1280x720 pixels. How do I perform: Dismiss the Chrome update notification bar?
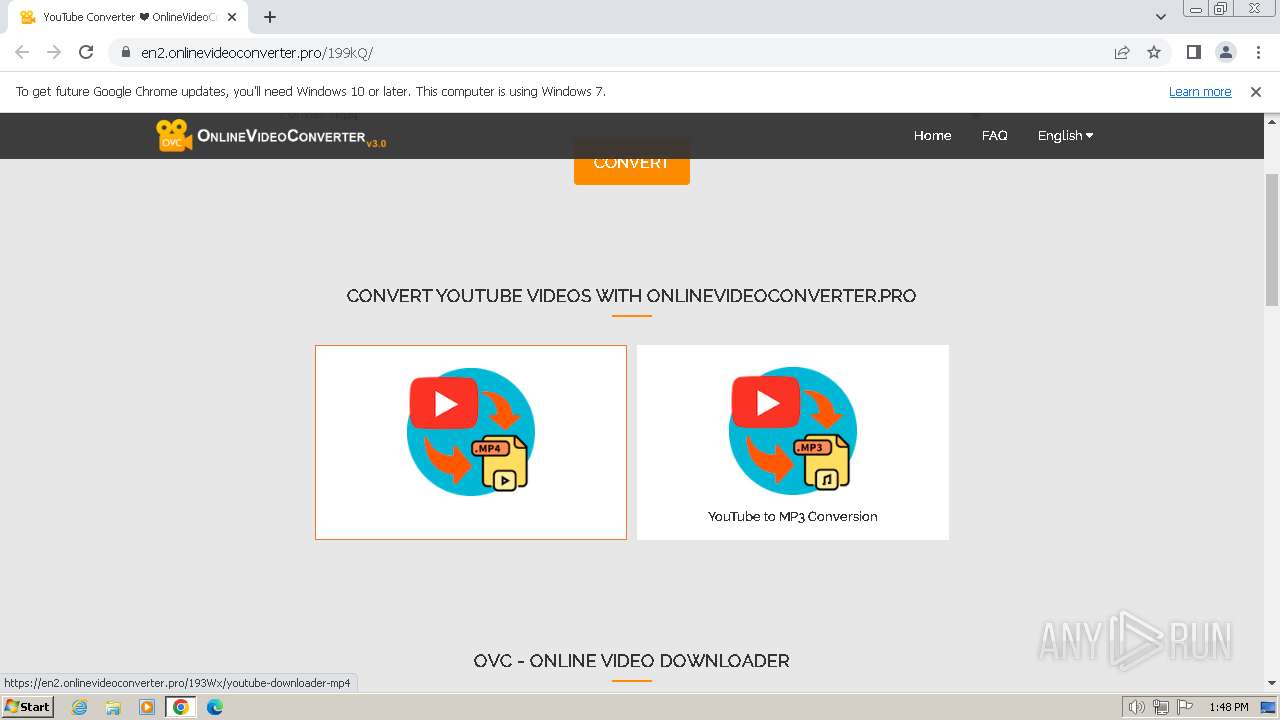click(x=1256, y=91)
